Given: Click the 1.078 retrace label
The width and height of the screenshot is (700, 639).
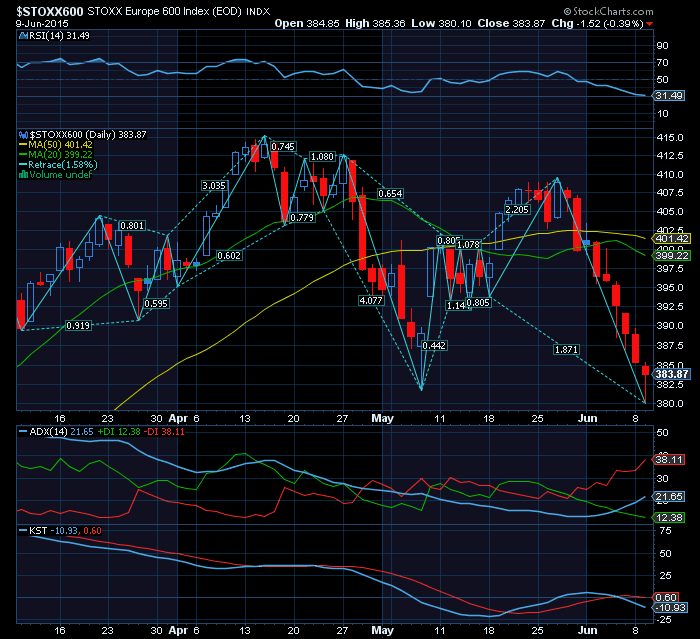Looking at the screenshot, I should 468,244.
